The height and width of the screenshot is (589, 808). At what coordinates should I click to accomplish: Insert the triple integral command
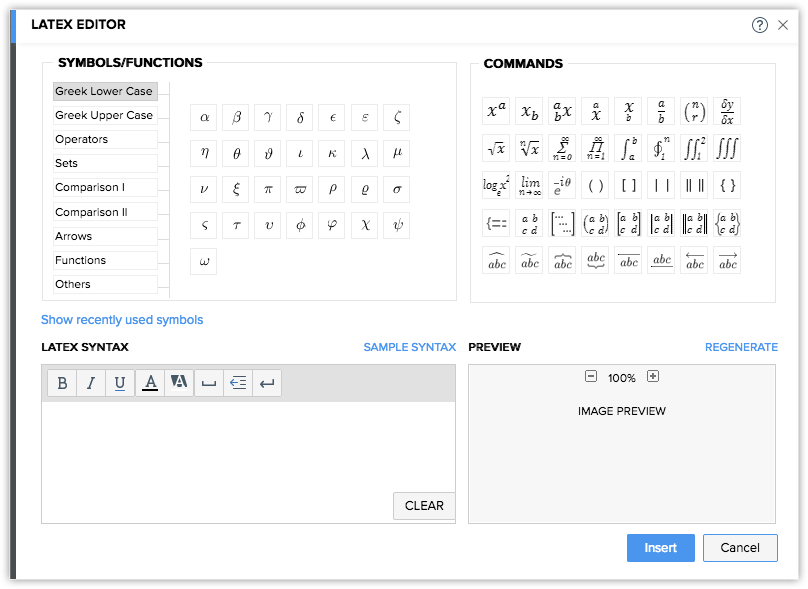tap(727, 149)
